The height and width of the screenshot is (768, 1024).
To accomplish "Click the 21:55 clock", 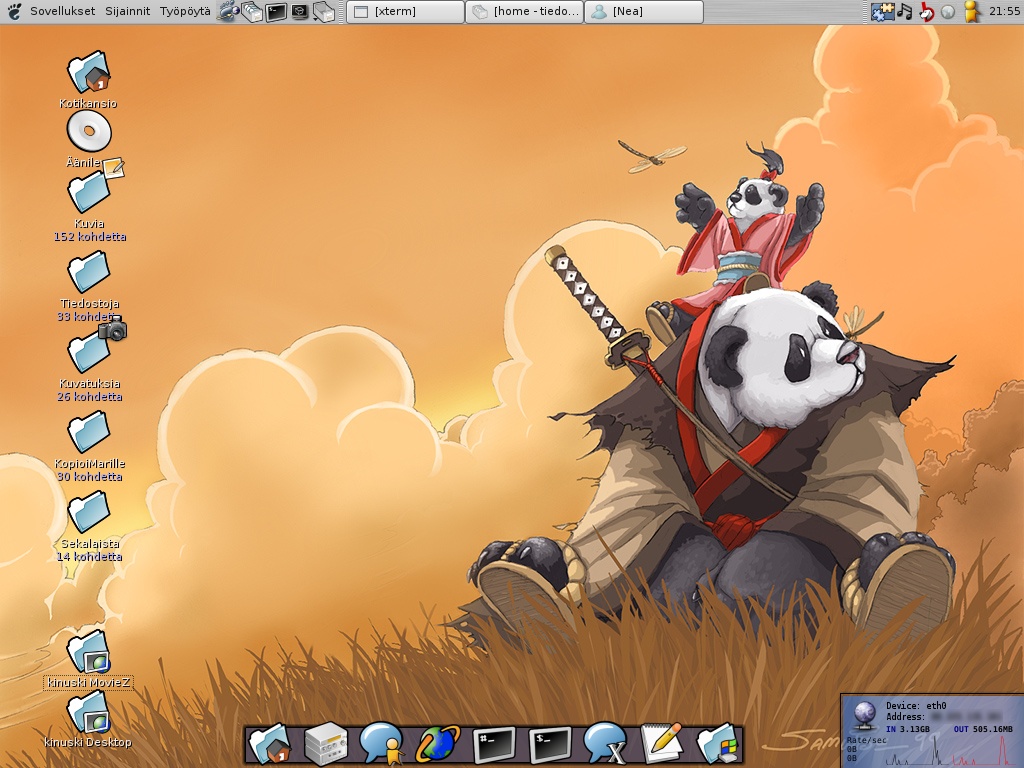I will click(x=1004, y=11).
